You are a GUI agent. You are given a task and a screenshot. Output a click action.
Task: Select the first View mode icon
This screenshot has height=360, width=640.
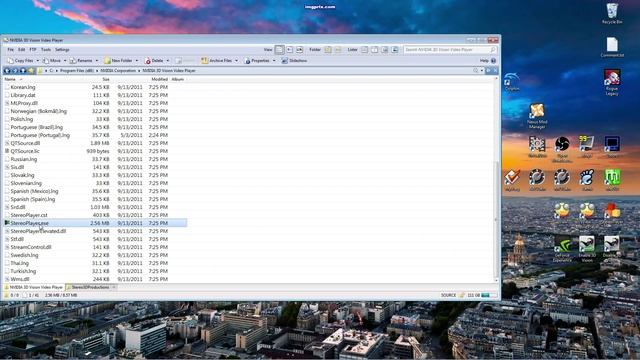point(279,49)
